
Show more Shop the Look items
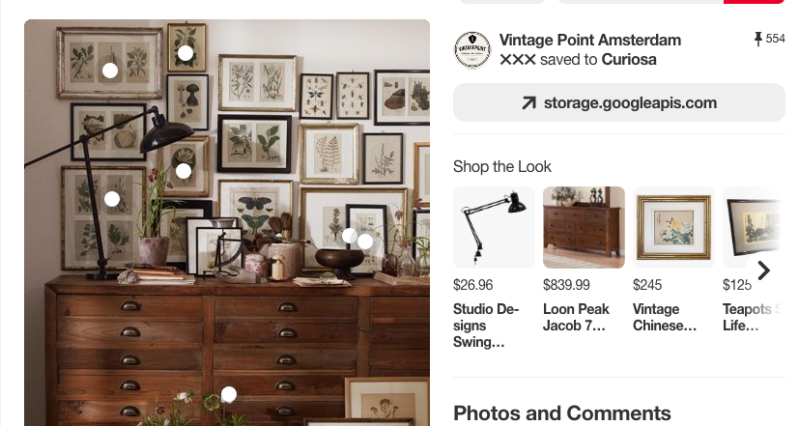pyautogui.click(x=763, y=271)
